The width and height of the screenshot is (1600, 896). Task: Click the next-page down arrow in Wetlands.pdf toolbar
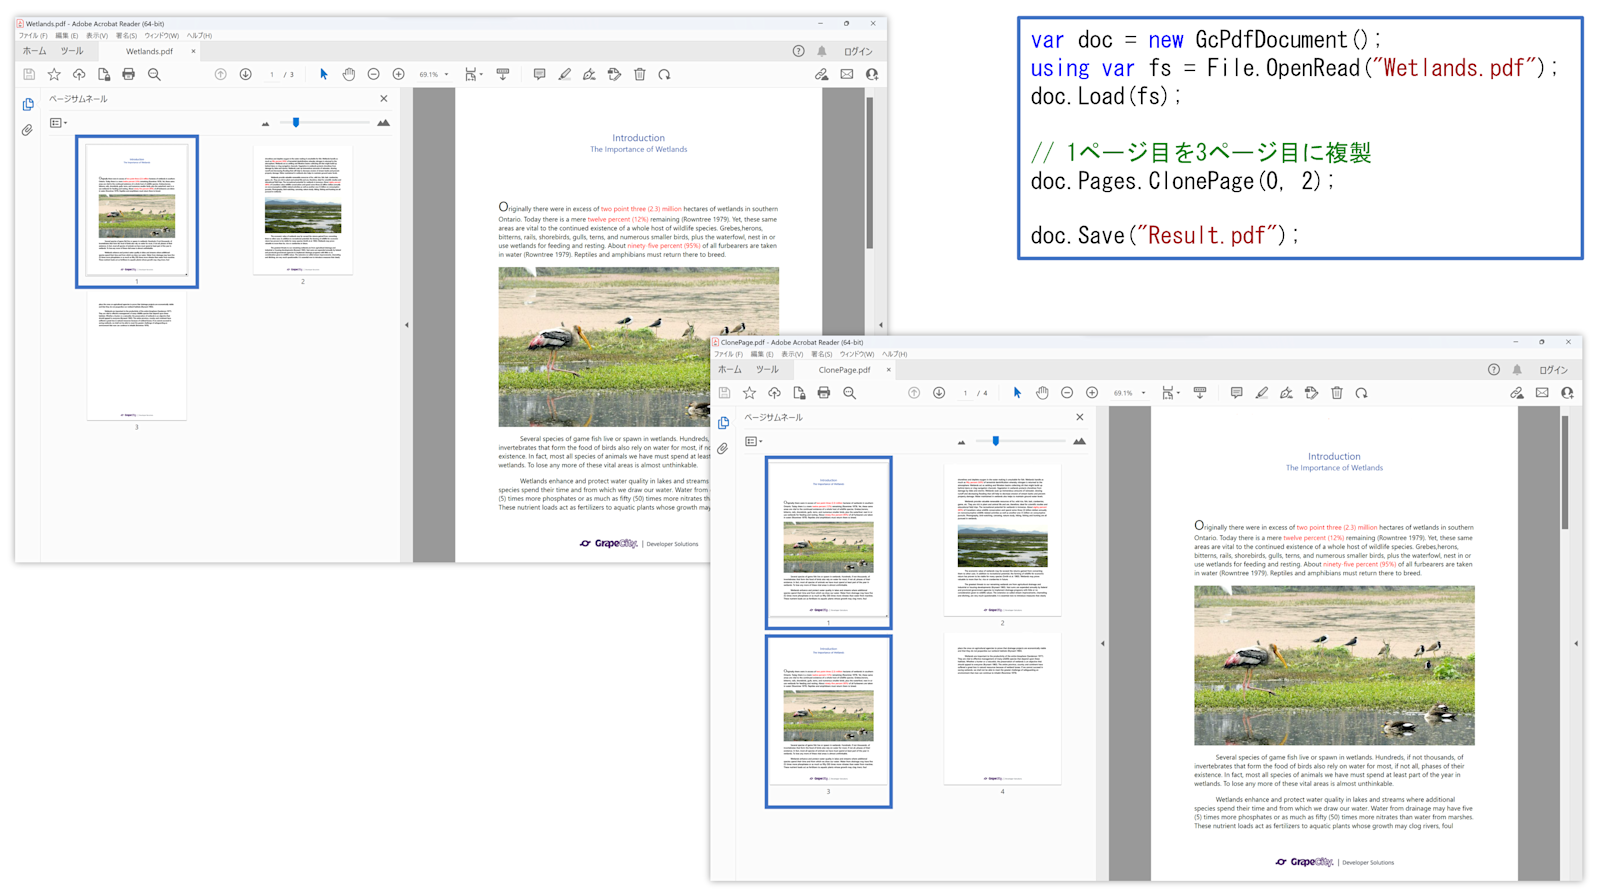click(245, 74)
